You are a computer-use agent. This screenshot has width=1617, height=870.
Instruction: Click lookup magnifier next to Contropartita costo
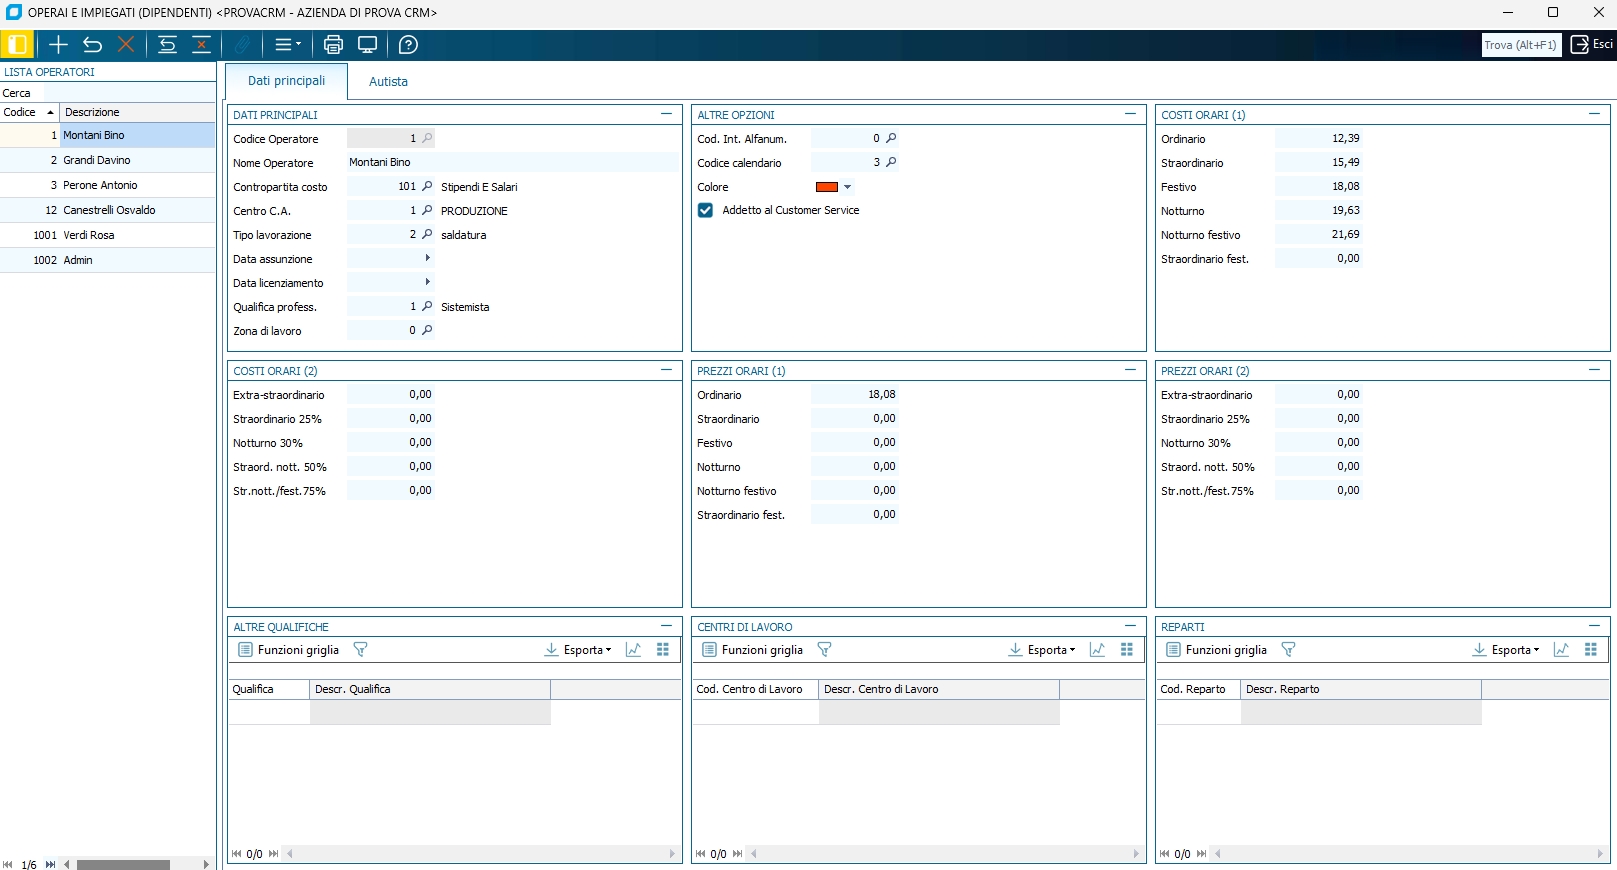pos(427,186)
